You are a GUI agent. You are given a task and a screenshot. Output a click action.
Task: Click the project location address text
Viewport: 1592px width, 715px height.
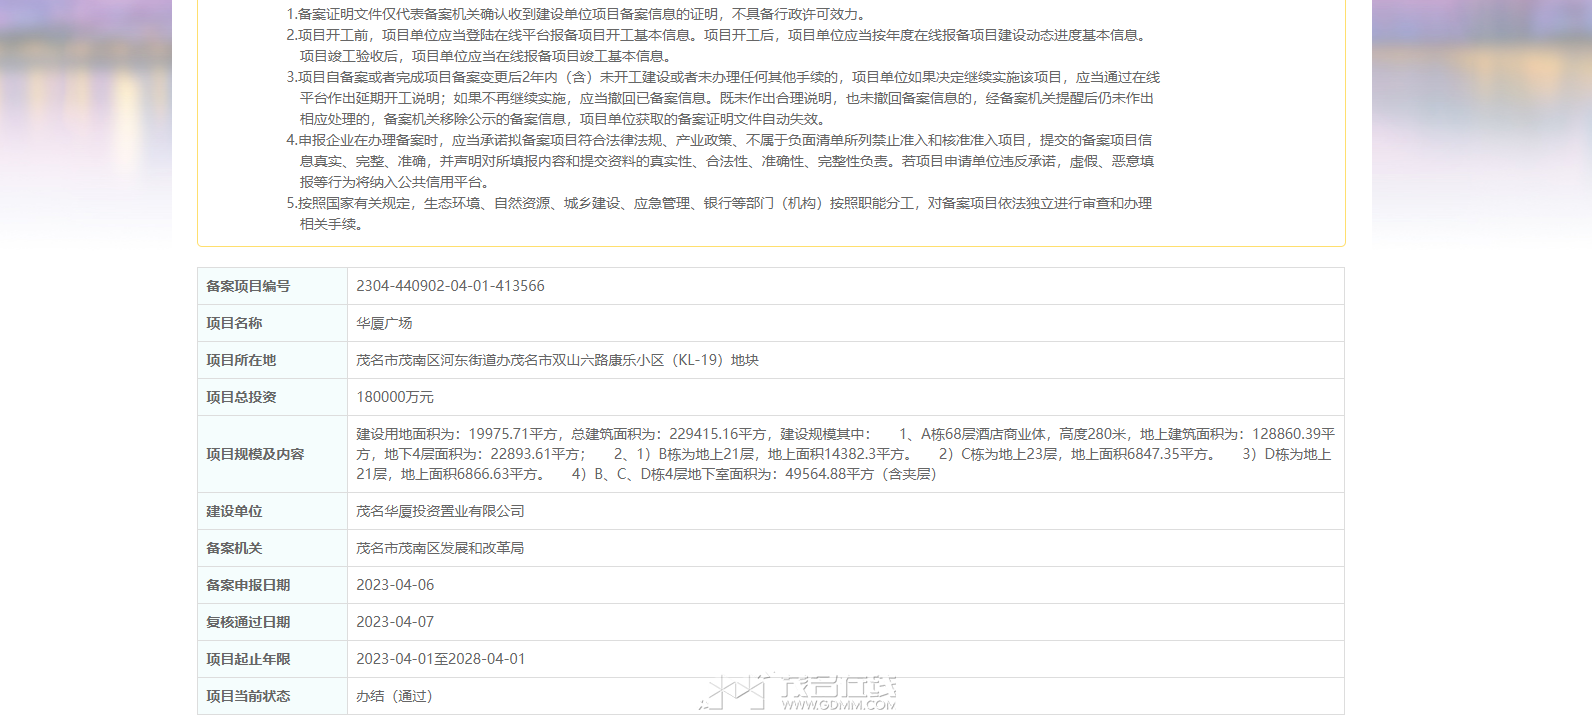[x=557, y=360]
